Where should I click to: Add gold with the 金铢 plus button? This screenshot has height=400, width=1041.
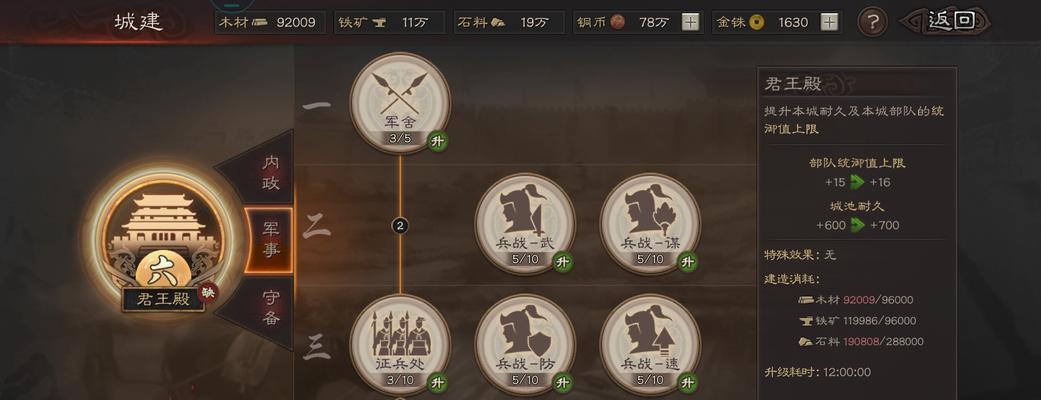coord(829,22)
